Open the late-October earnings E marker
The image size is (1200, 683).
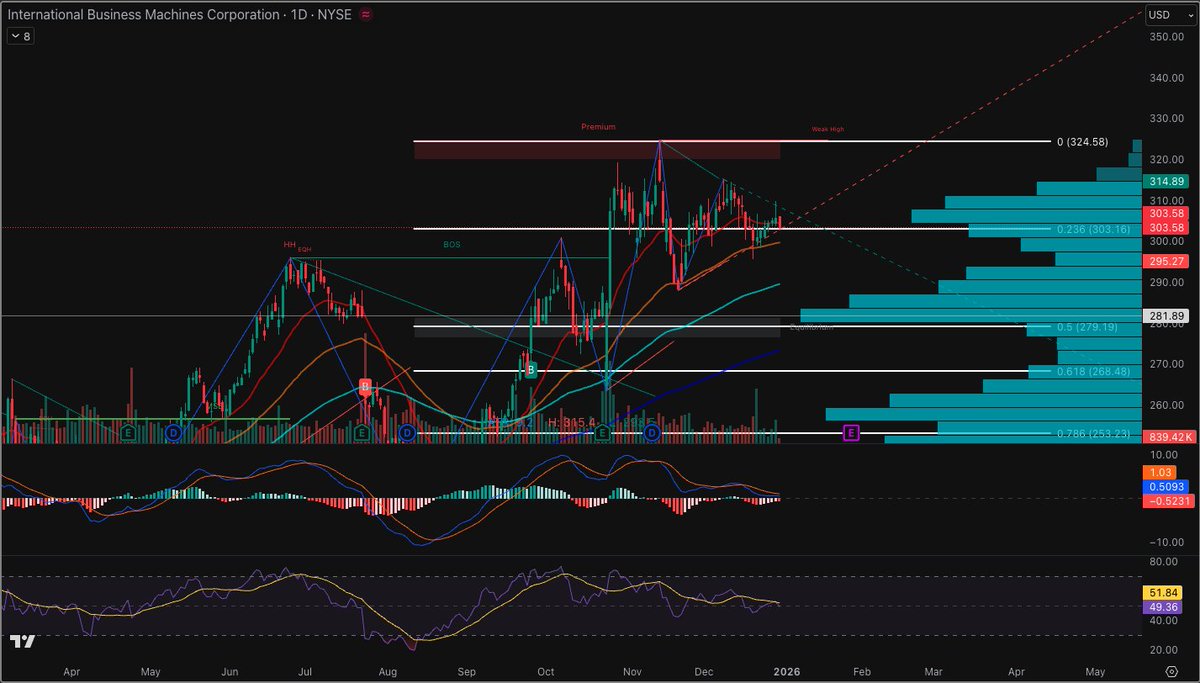[603, 433]
